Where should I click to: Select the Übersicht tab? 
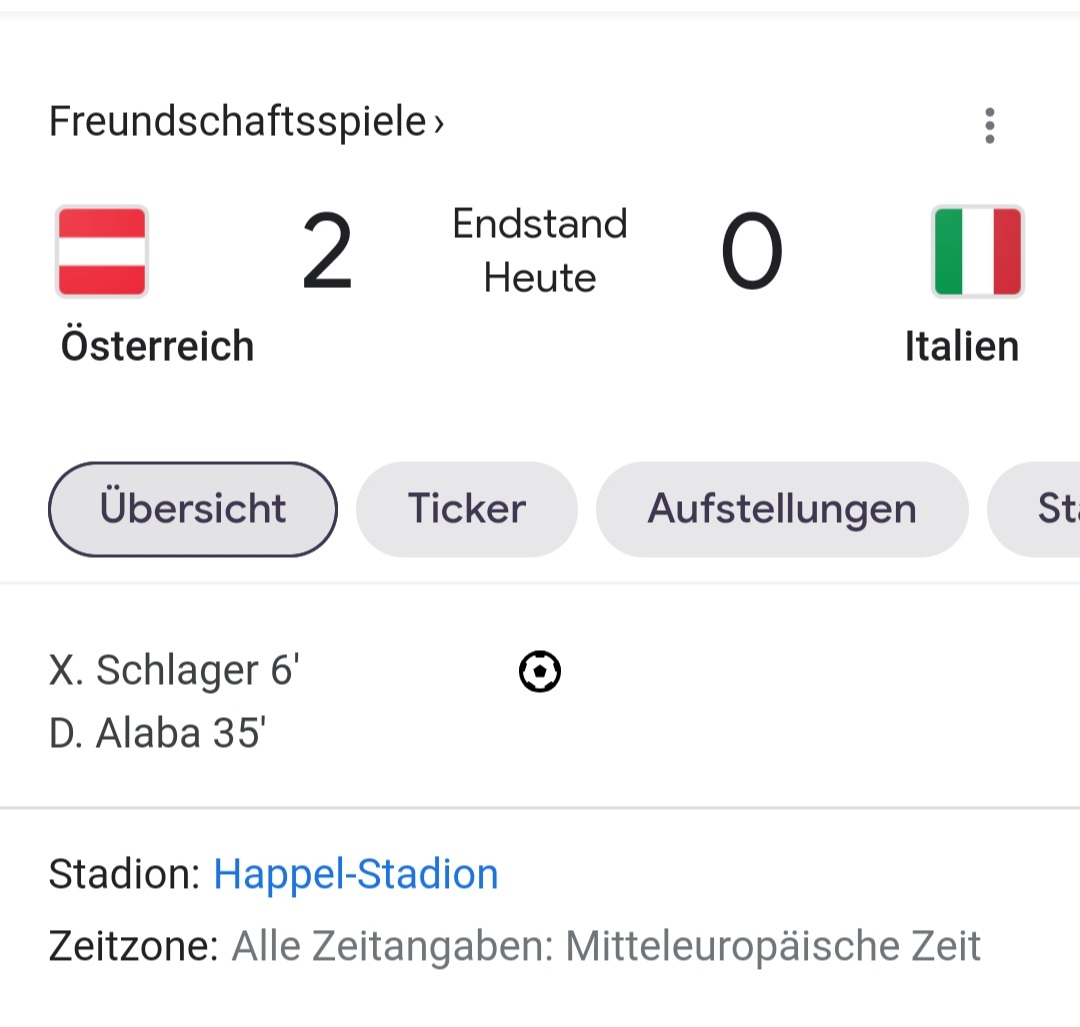tap(193, 509)
